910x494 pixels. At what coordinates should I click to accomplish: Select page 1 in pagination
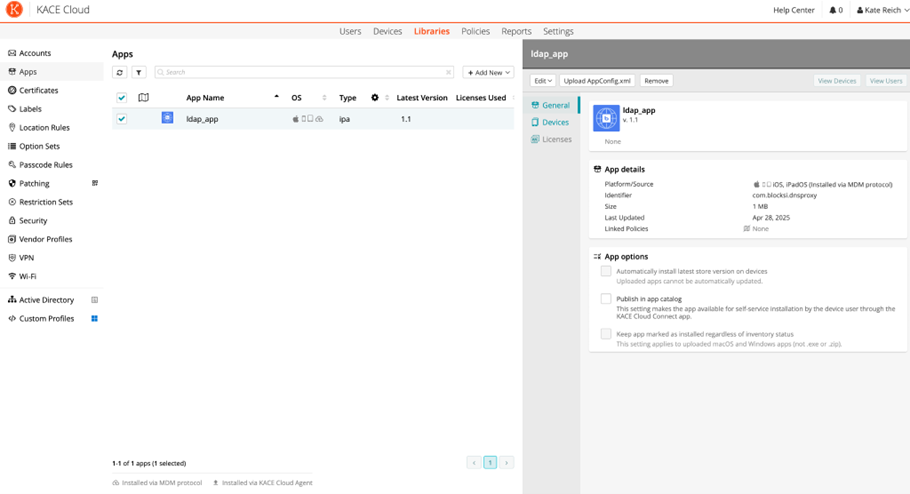pyautogui.click(x=490, y=463)
